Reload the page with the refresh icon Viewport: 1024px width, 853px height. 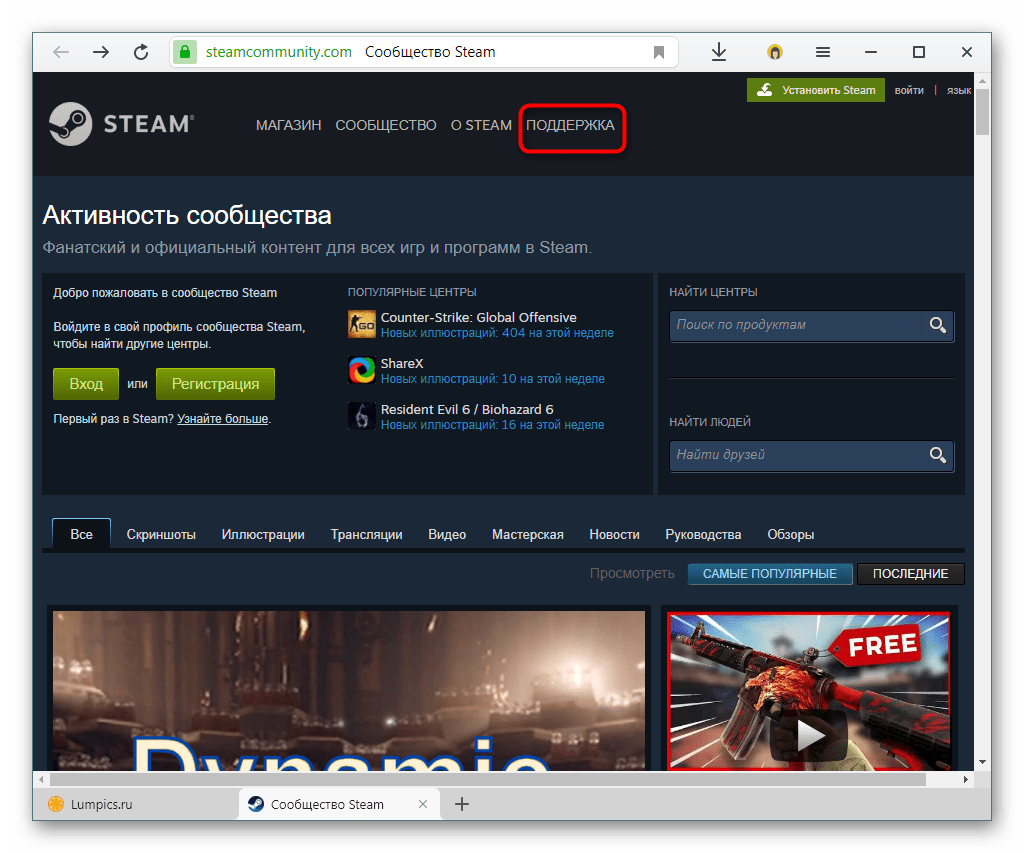click(x=140, y=52)
